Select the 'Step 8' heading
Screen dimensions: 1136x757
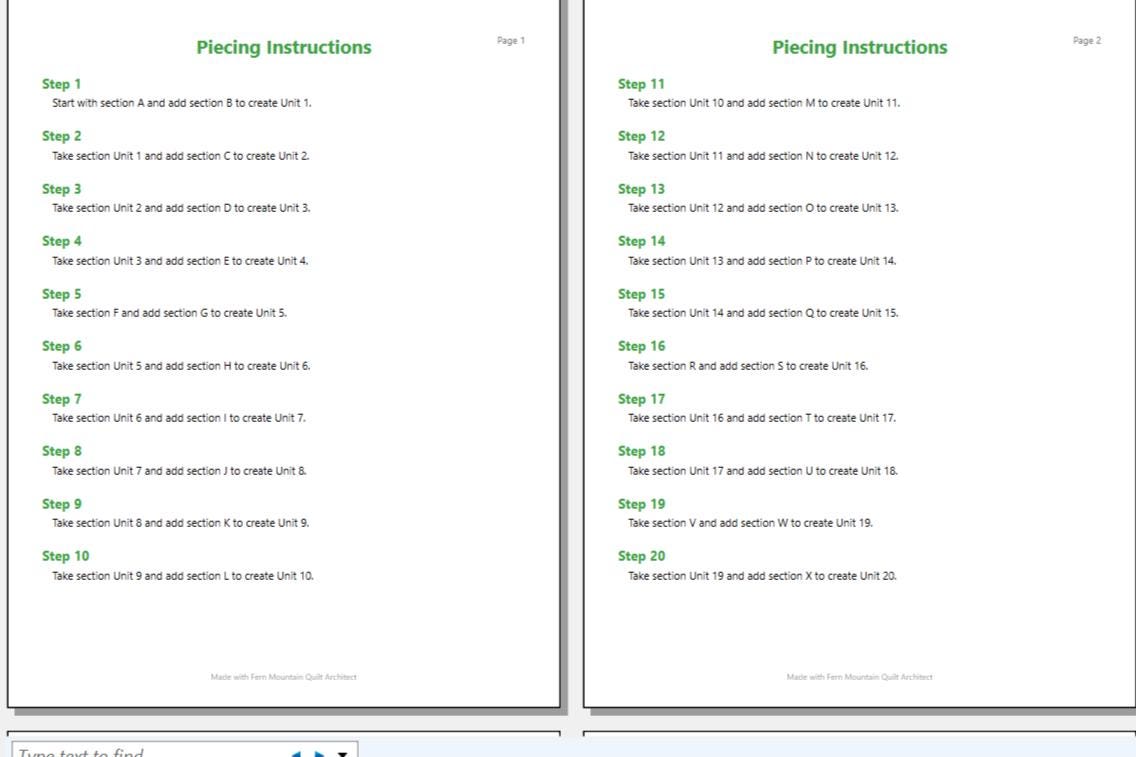tap(62, 451)
